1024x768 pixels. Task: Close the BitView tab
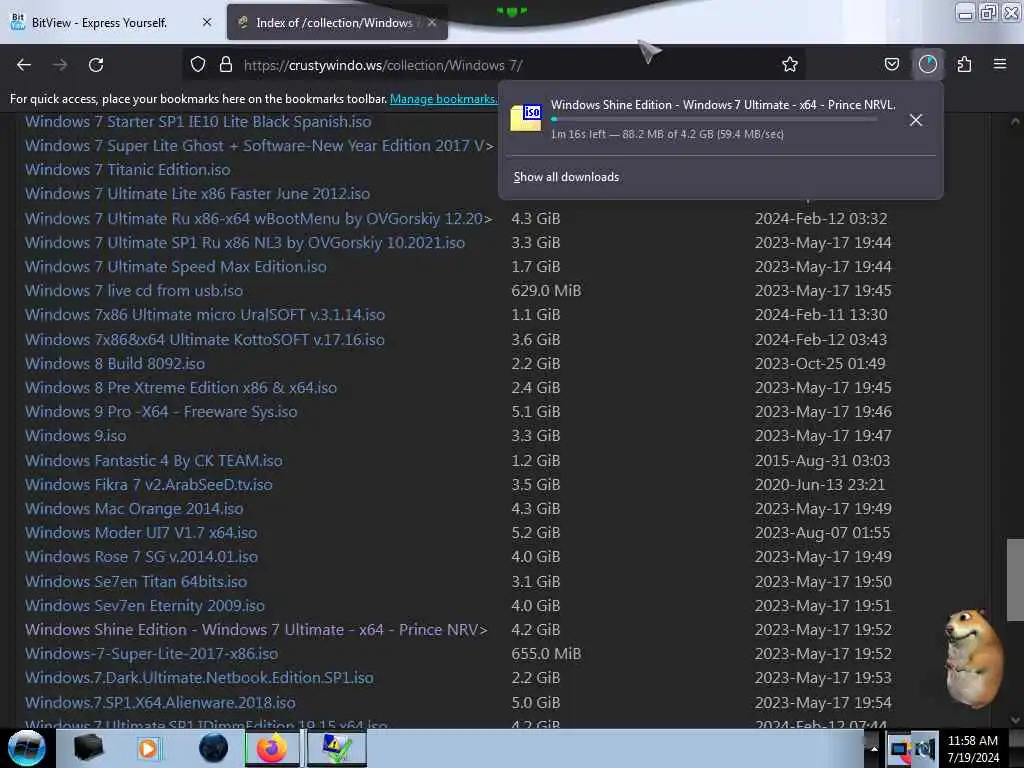pos(207,22)
